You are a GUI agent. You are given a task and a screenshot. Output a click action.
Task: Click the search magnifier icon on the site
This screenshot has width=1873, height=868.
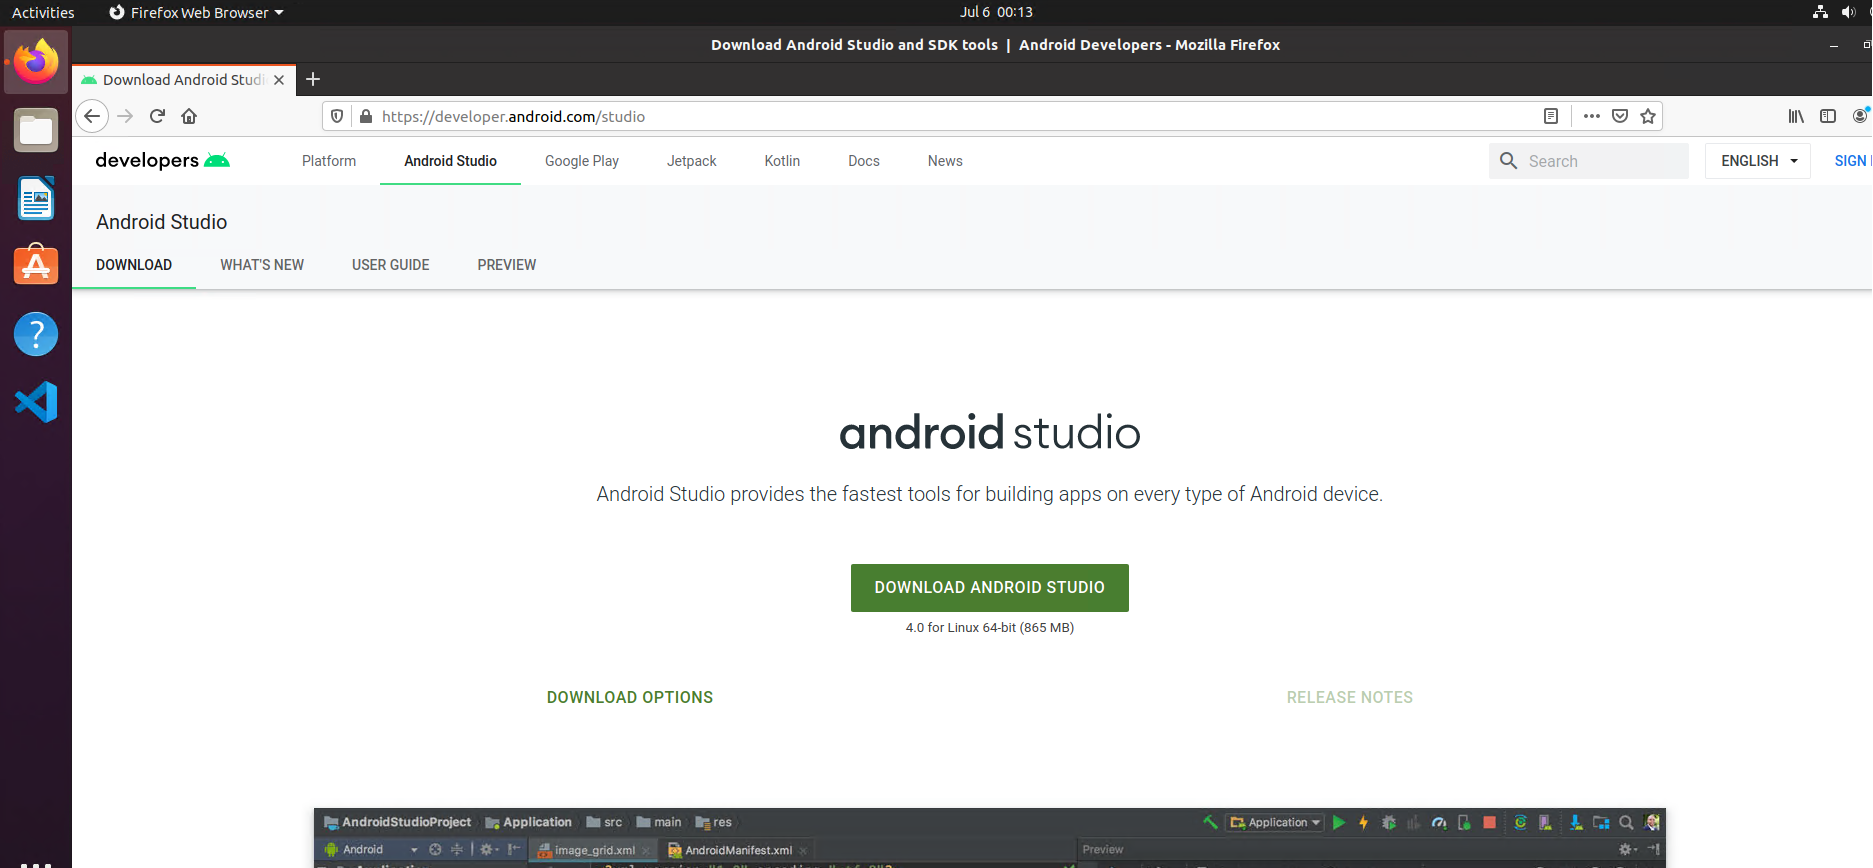coord(1508,160)
